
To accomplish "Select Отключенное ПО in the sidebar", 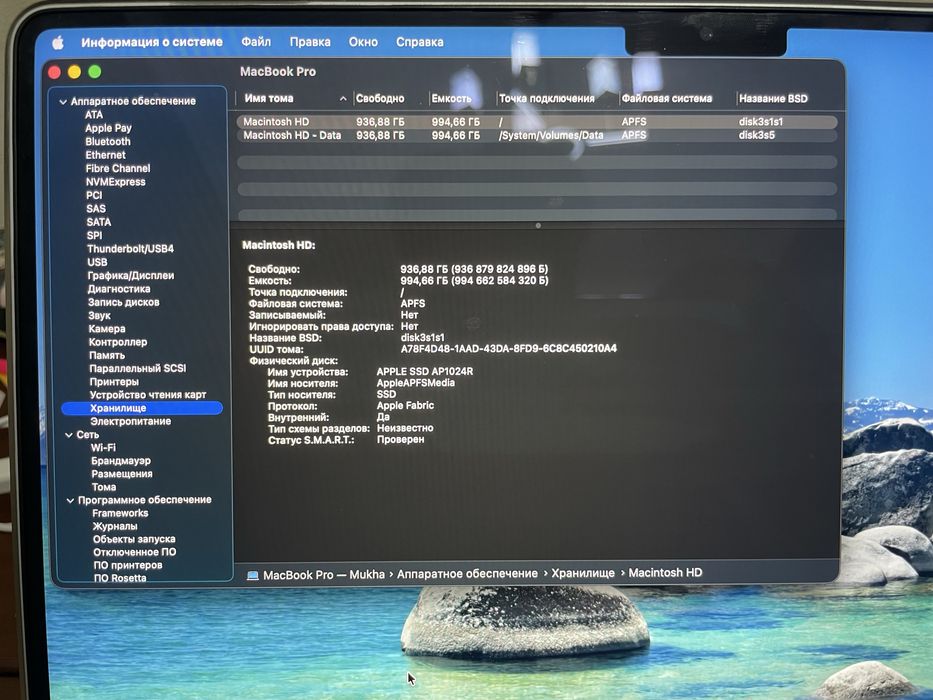I will 134,552.
